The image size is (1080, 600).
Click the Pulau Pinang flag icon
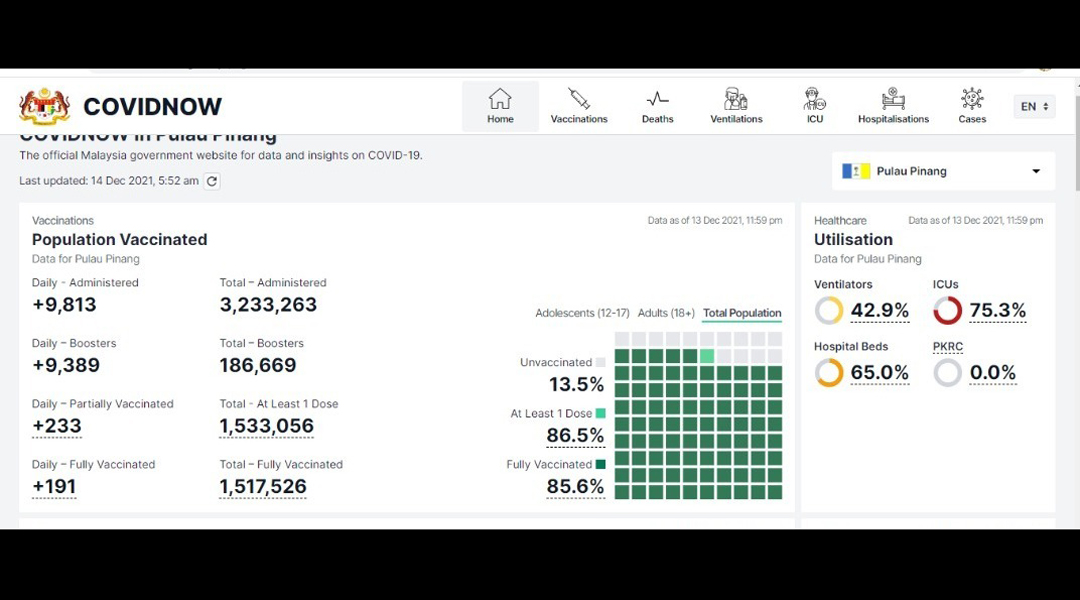[856, 171]
